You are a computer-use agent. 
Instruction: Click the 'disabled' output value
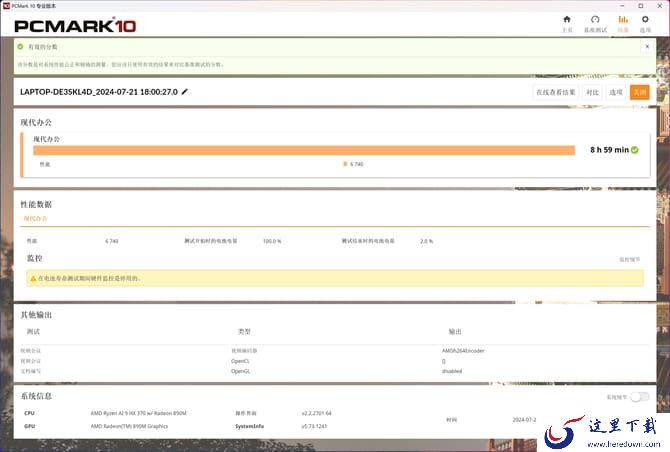(x=452, y=371)
